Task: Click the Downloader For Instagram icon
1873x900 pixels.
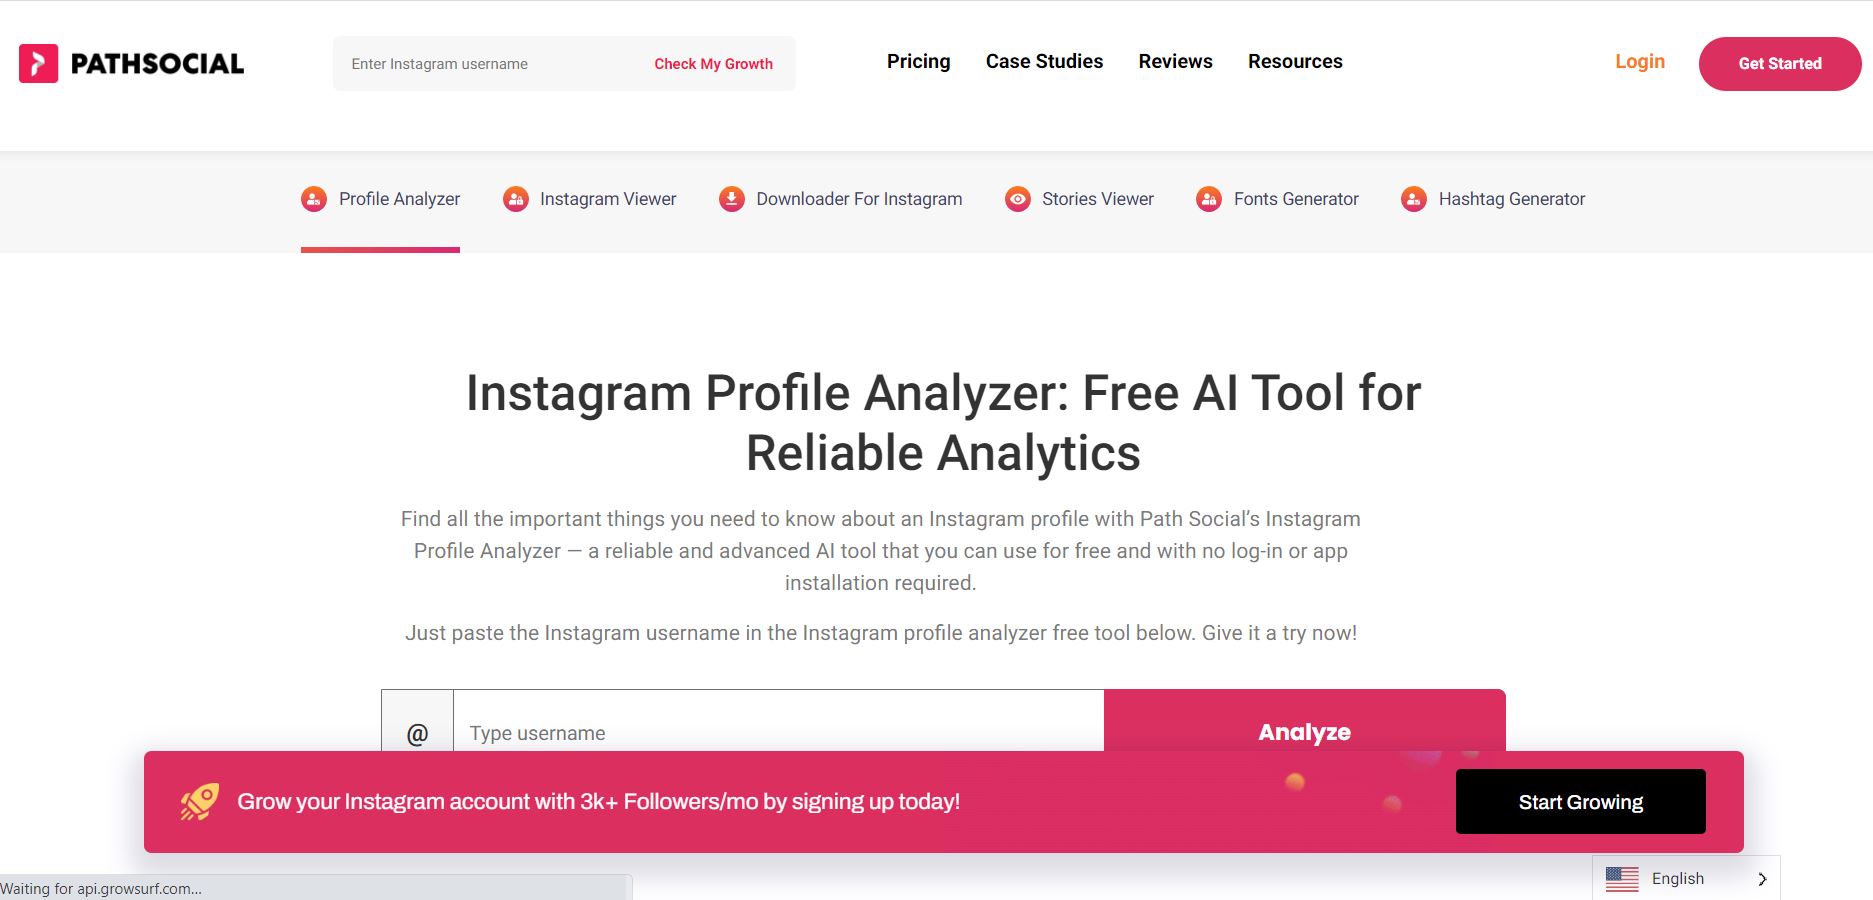Action: pyautogui.click(x=732, y=199)
